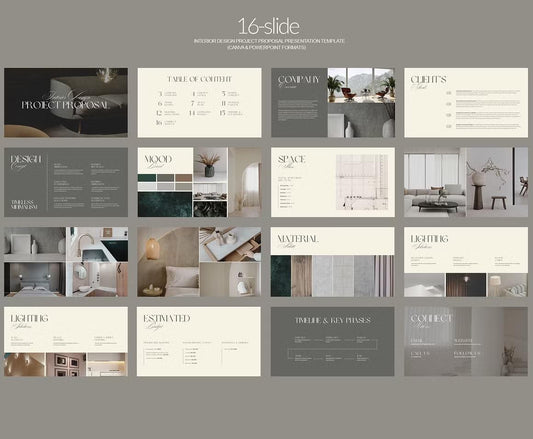Select the Table of Content slide

(x=200, y=102)
